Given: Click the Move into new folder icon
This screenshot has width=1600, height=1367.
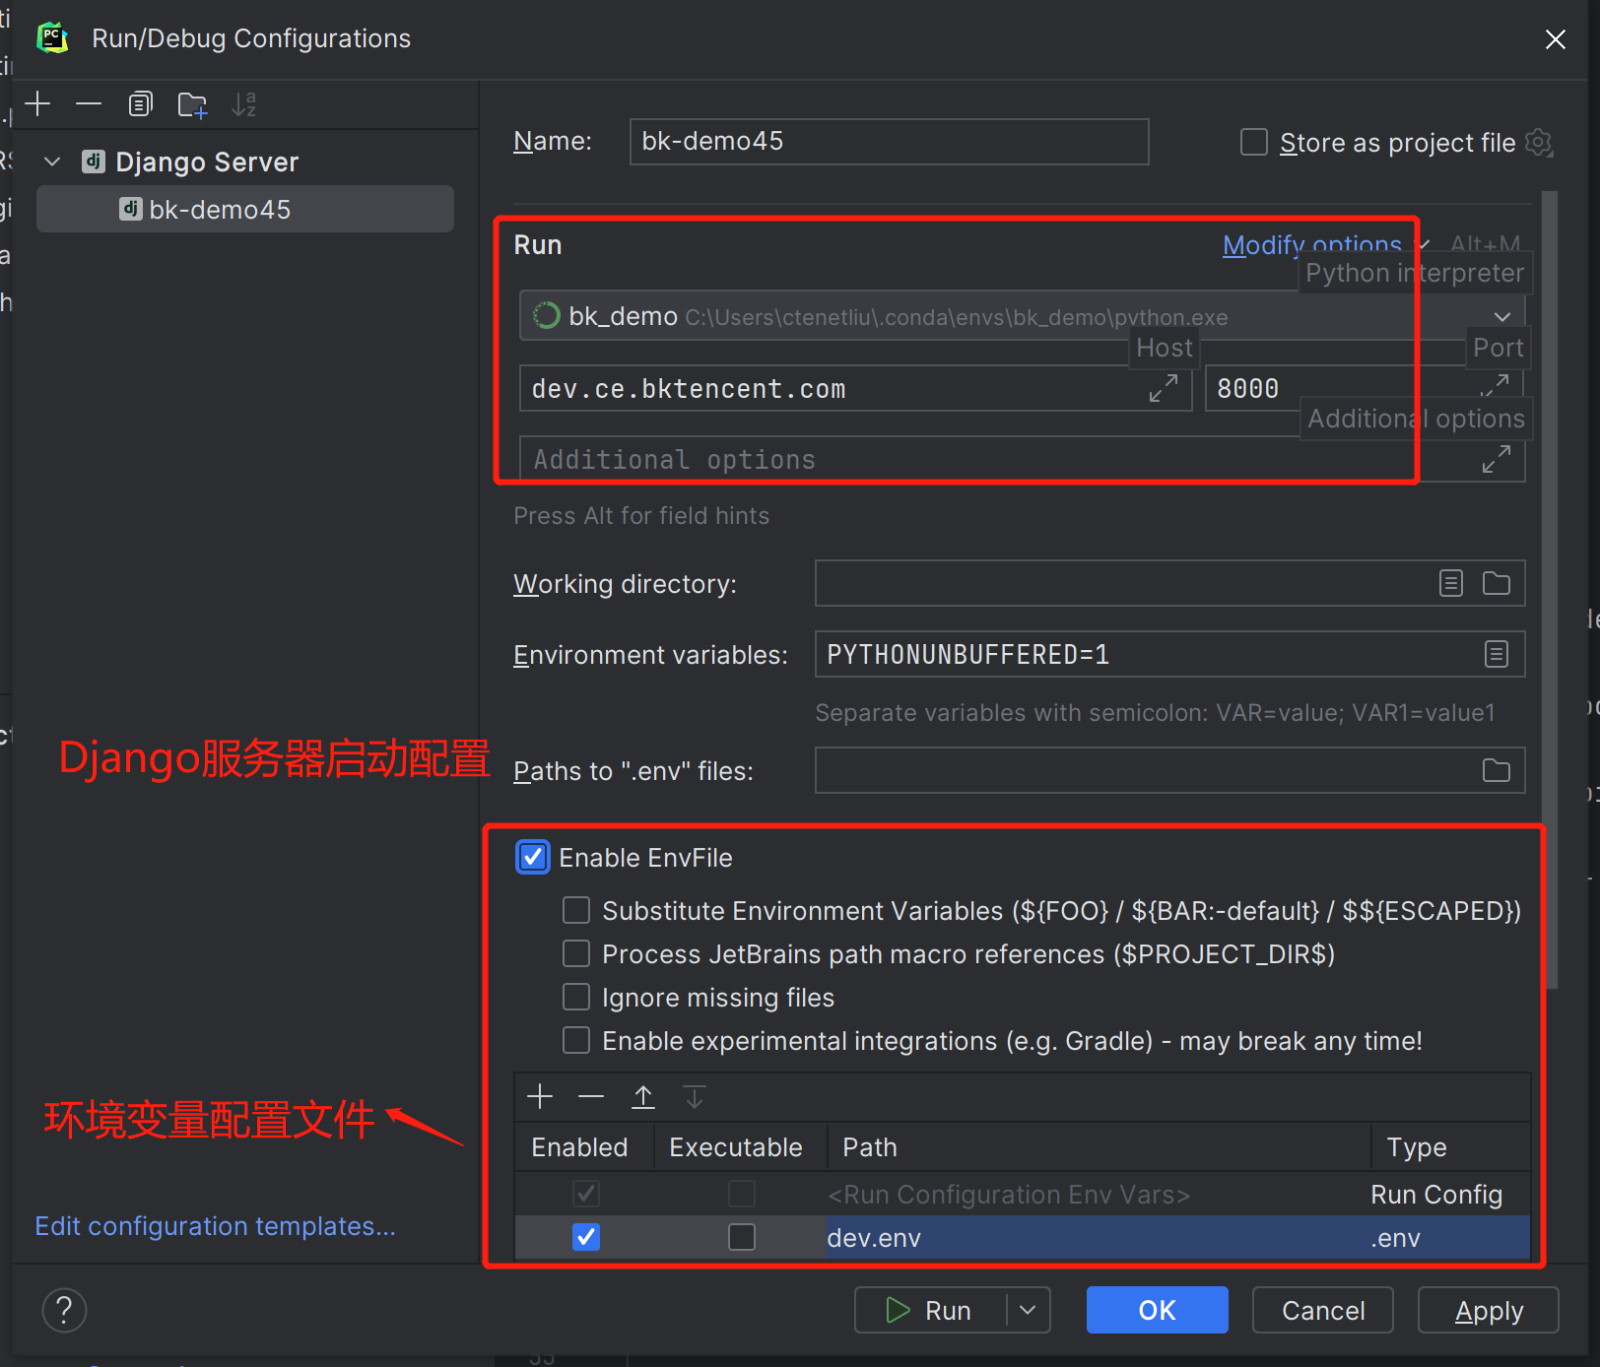Looking at the screenshot, I should tap(192, 104).
